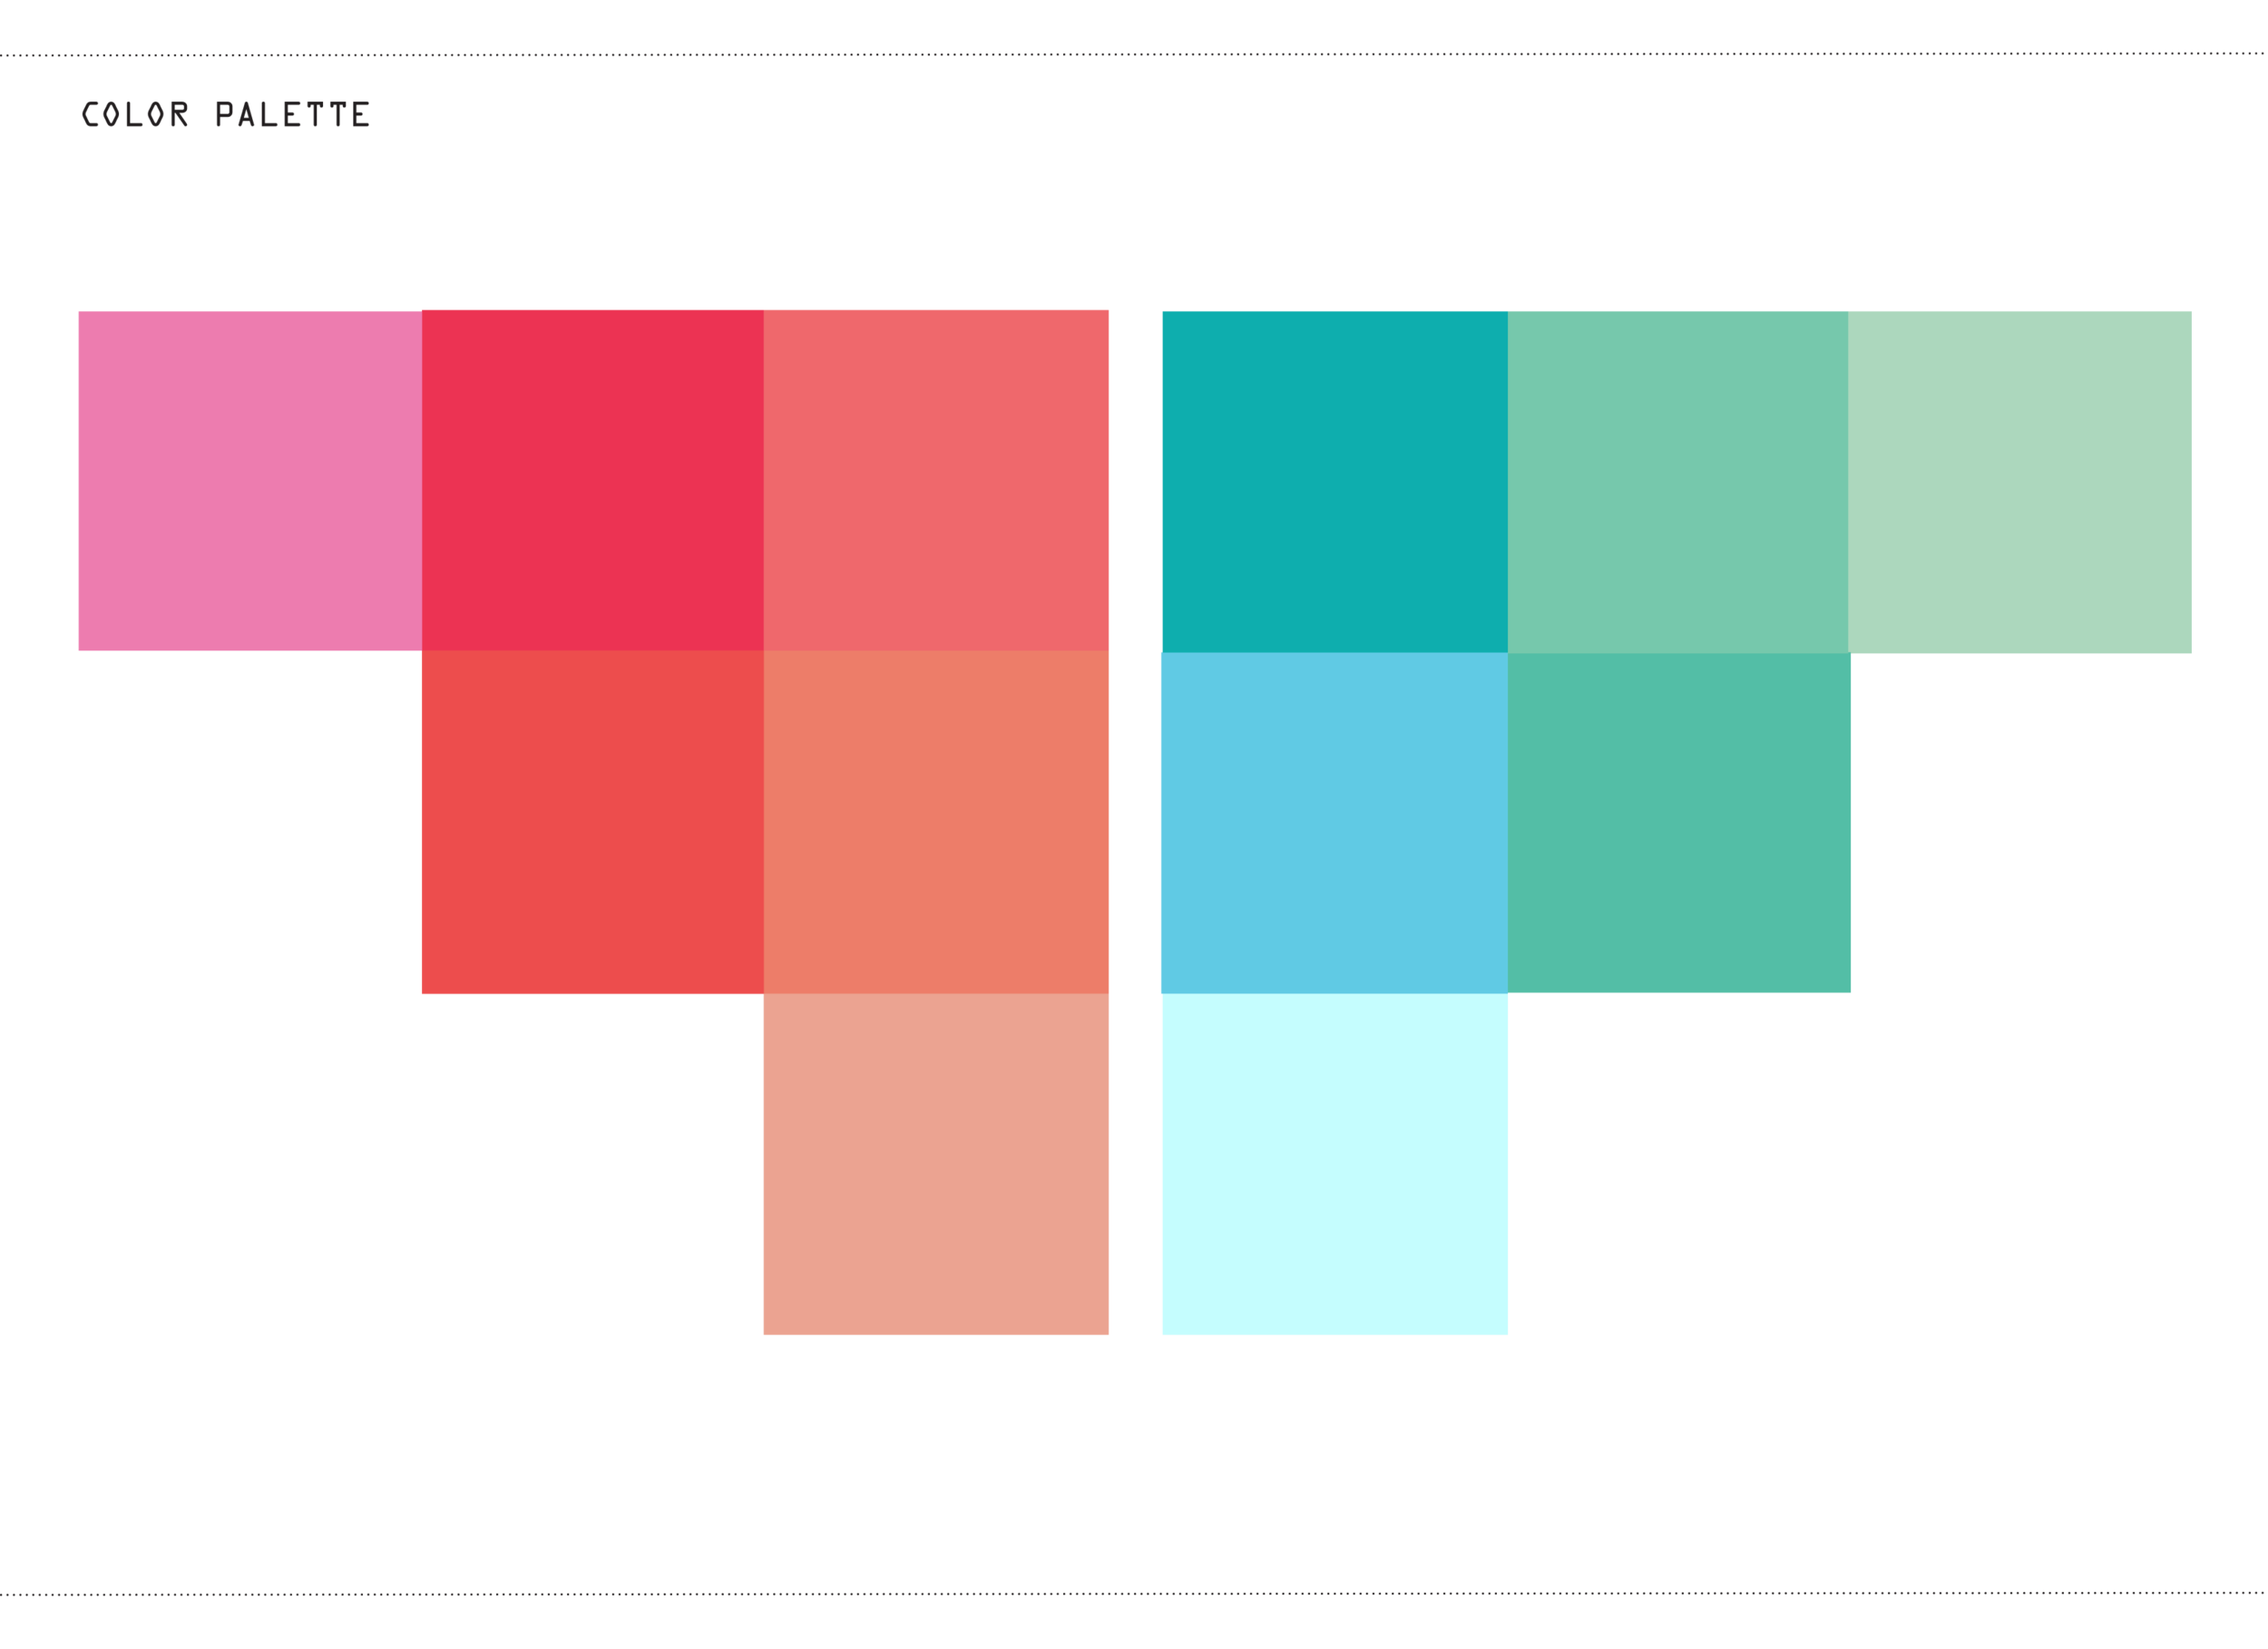Pick the coral red swatch beside crimson

(x=936, y=480)
